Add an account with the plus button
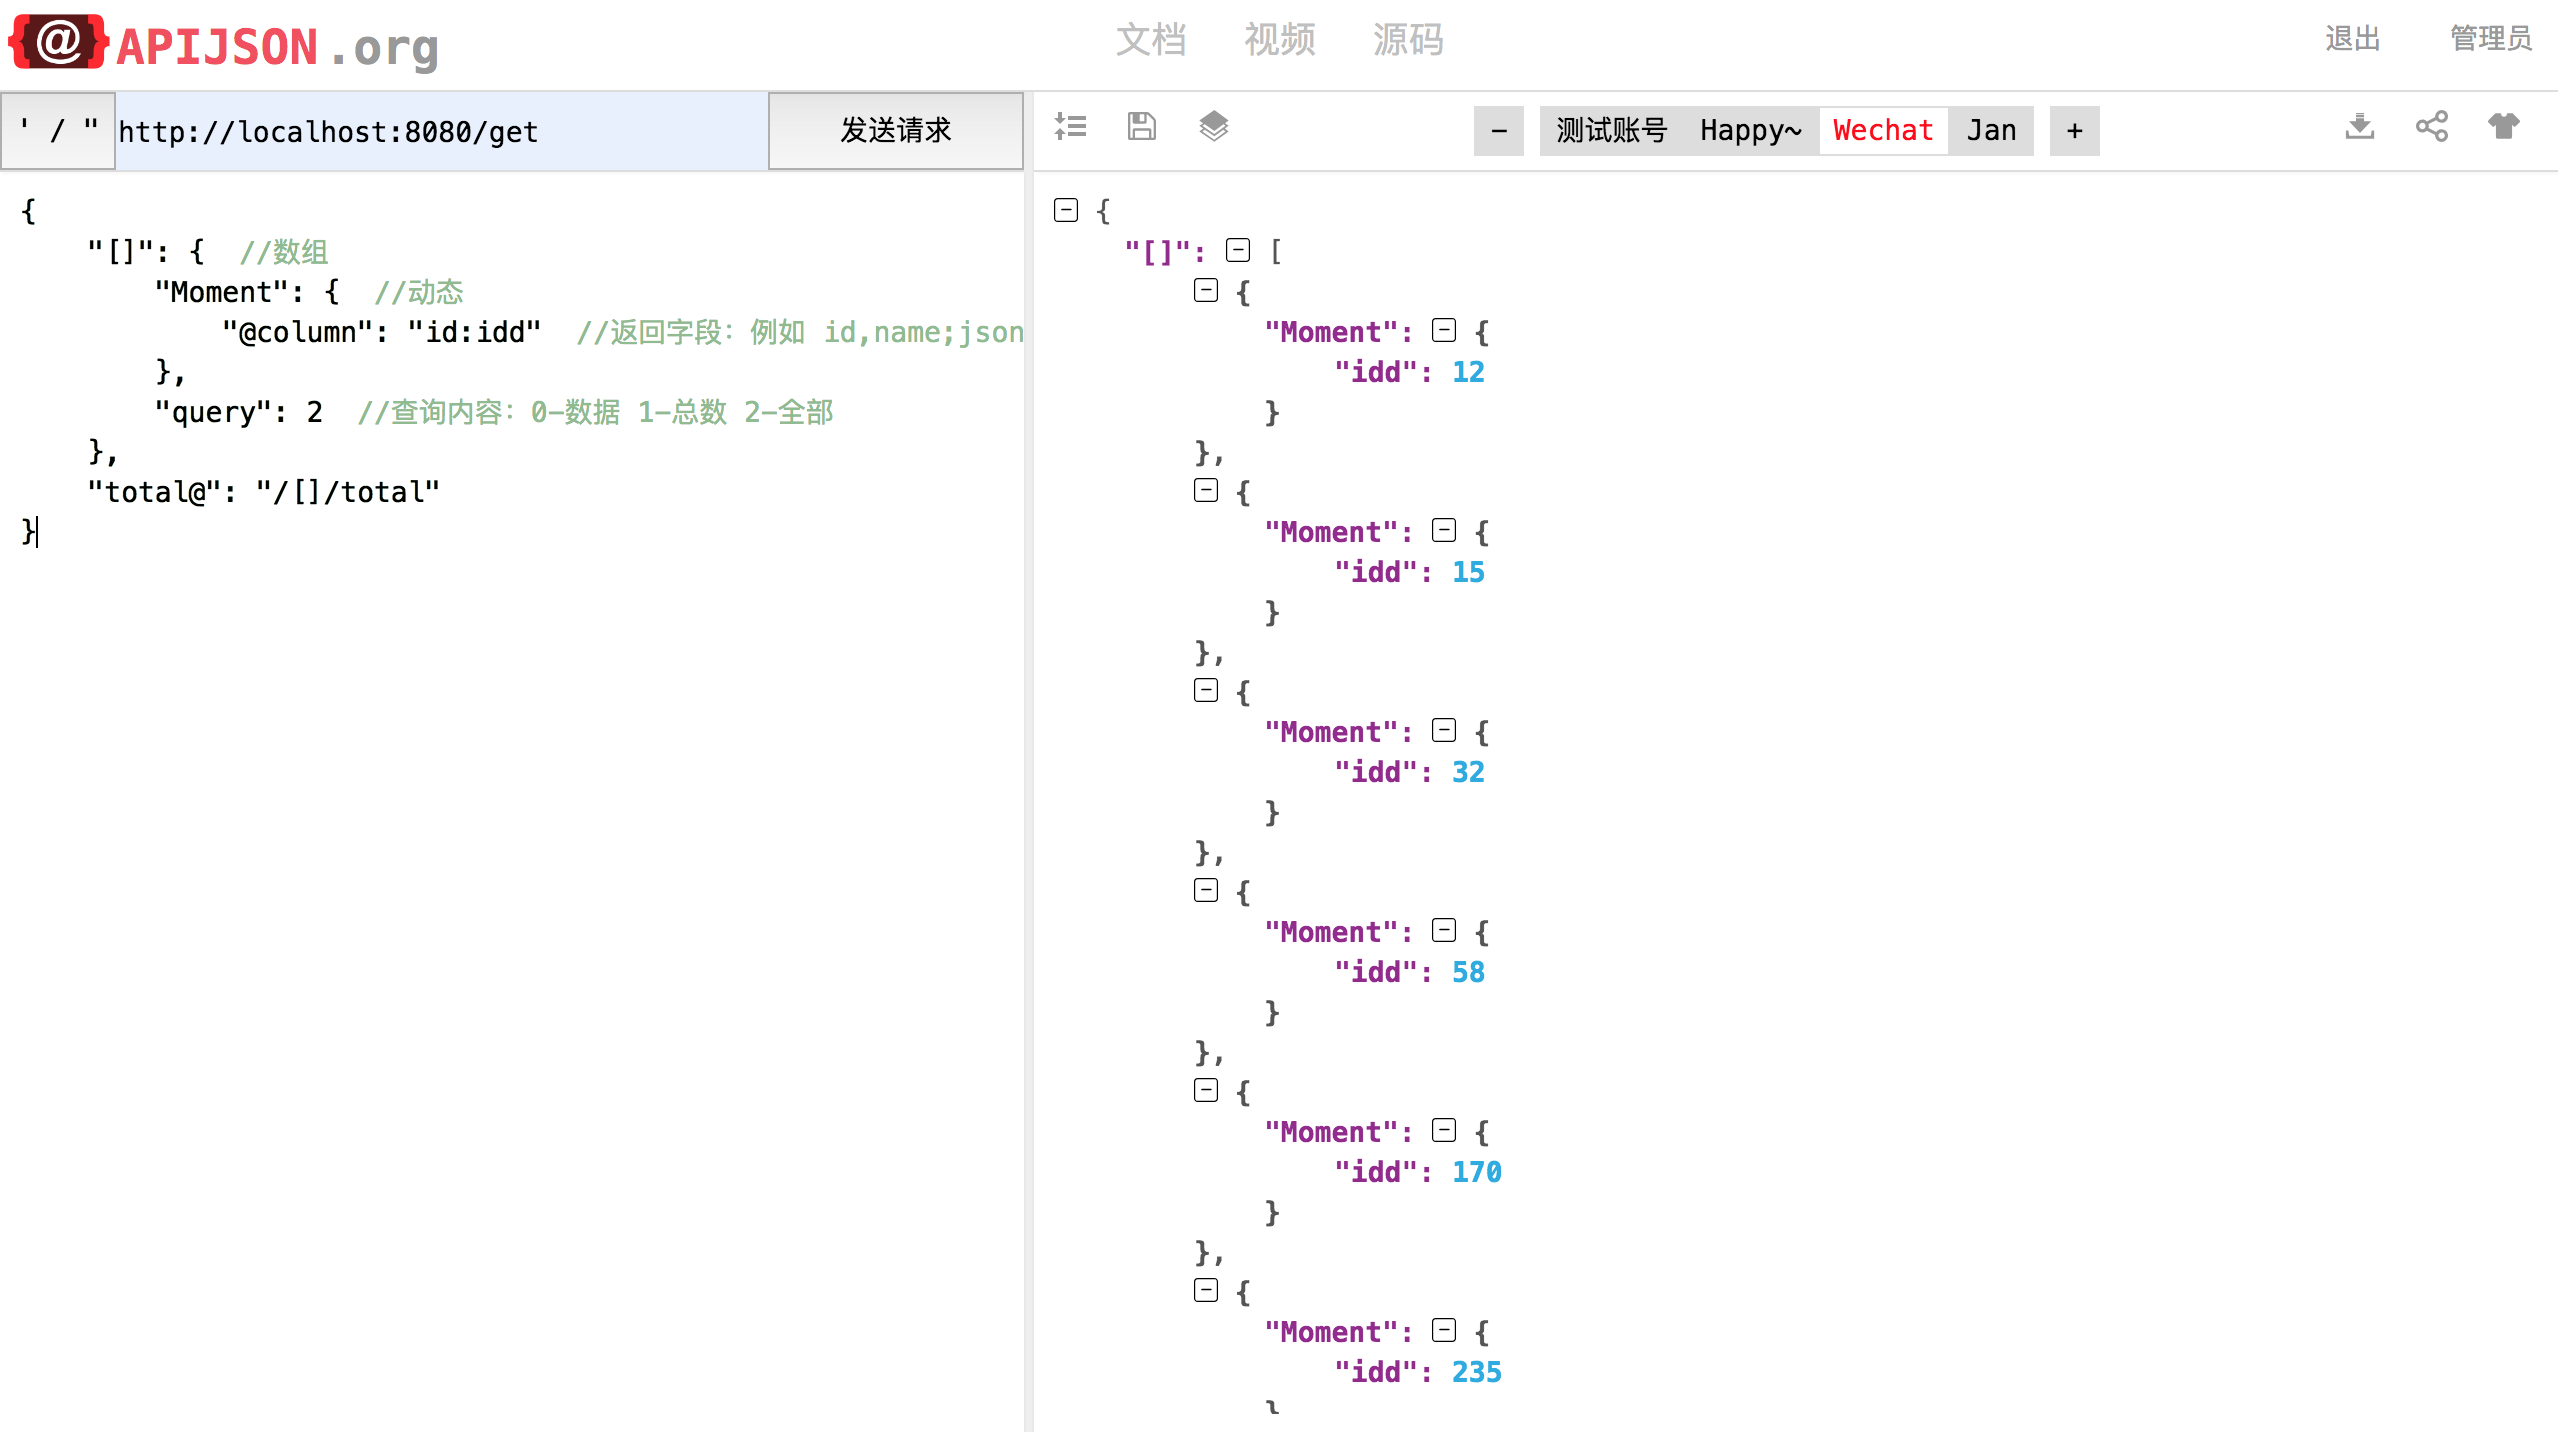The width and height of the screenshot is (2558, 1432). click(2075, 131)
